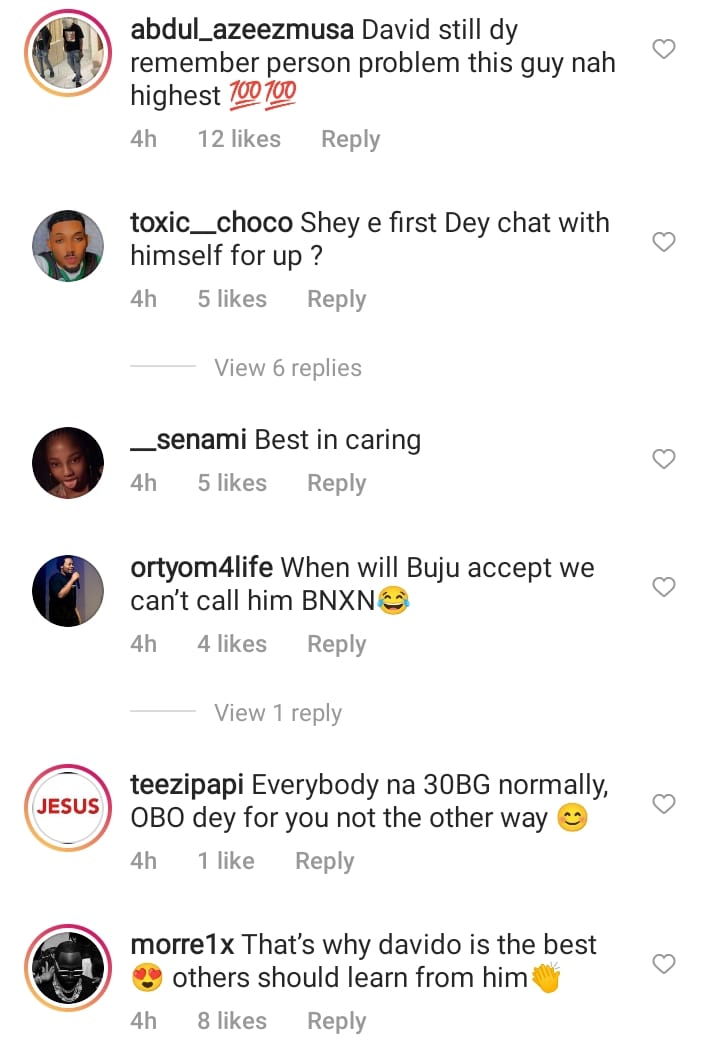The height and width of the screenshot is (1062, 720).
Task: Expand 'View 1 reply' under ortyom4life
Action: 277,713
